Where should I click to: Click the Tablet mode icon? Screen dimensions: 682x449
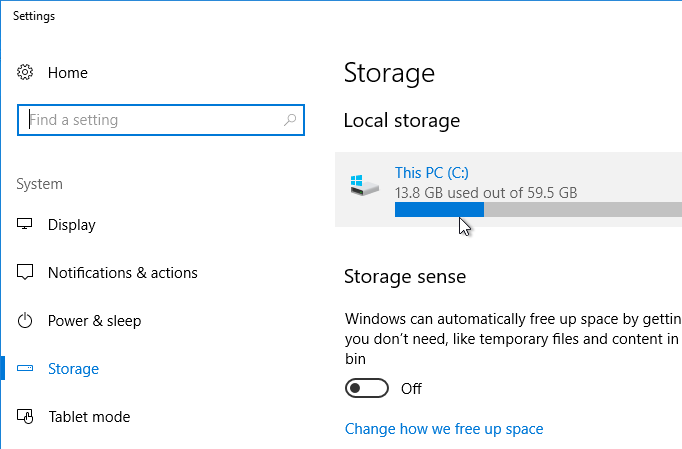(26, 417)
